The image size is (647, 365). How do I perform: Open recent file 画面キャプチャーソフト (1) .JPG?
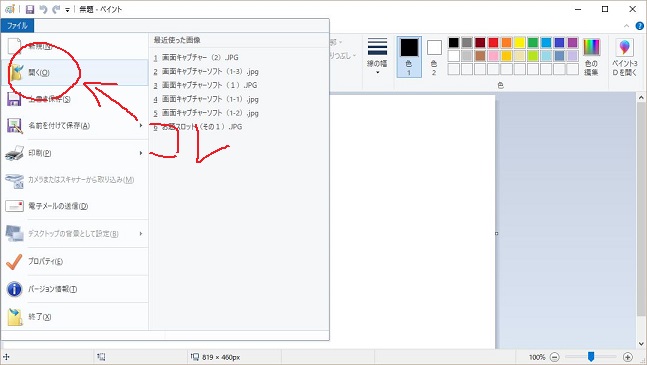(205, 85)
